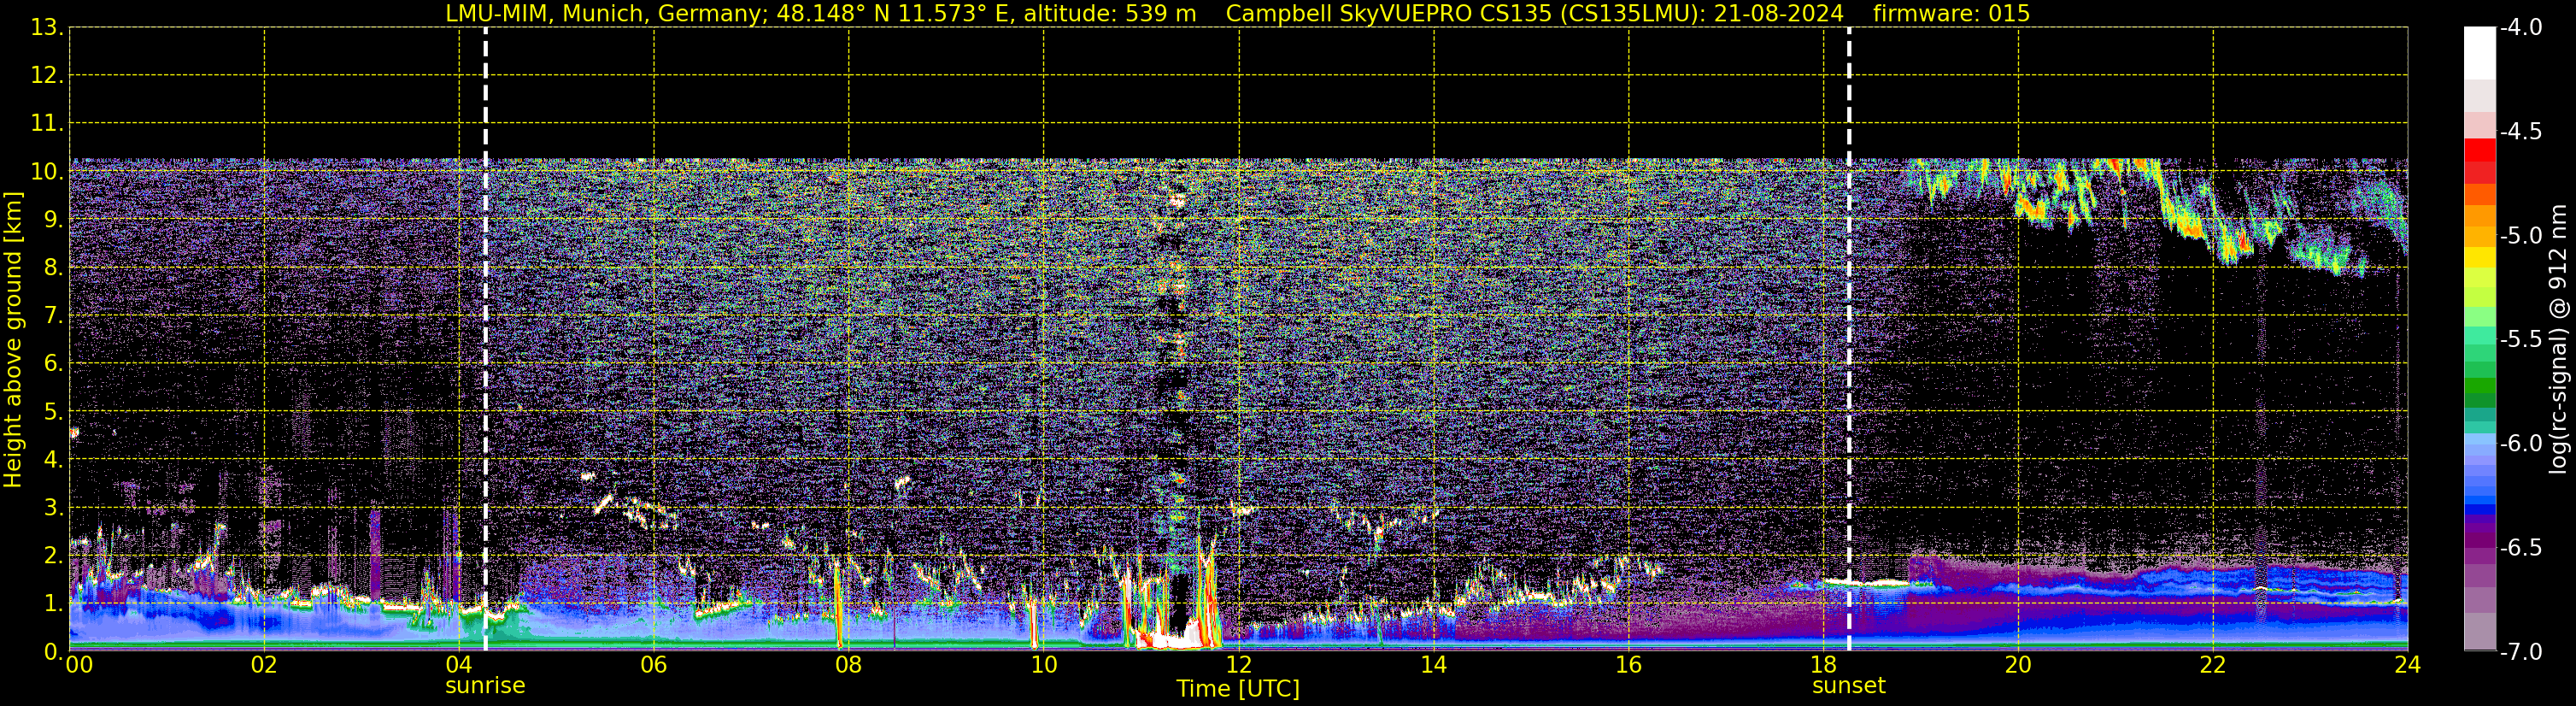
Task: Click the -5.0 colorbar tick label
Action: 2520,235
